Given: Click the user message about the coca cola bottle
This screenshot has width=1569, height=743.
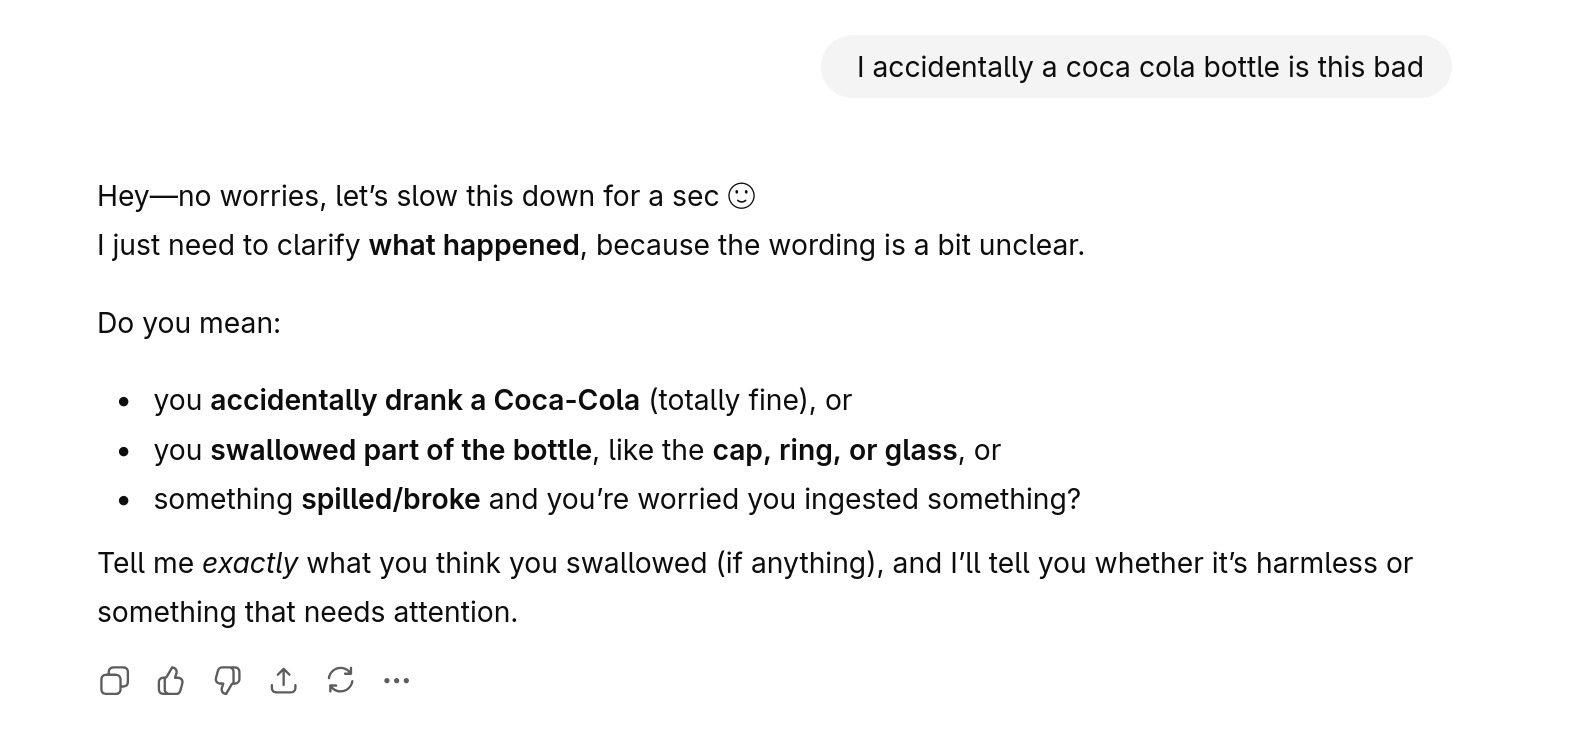Looking at the screenshot, I should [x=1138, y=67].
